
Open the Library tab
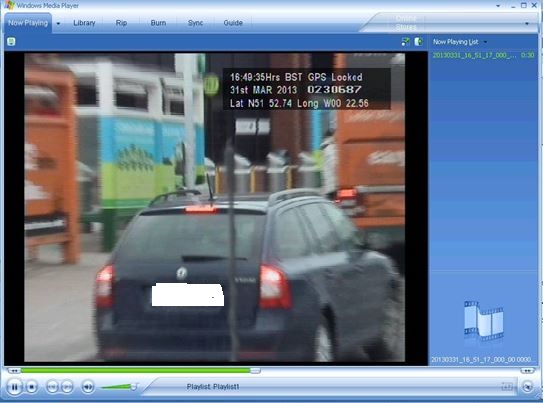[84, 23]
